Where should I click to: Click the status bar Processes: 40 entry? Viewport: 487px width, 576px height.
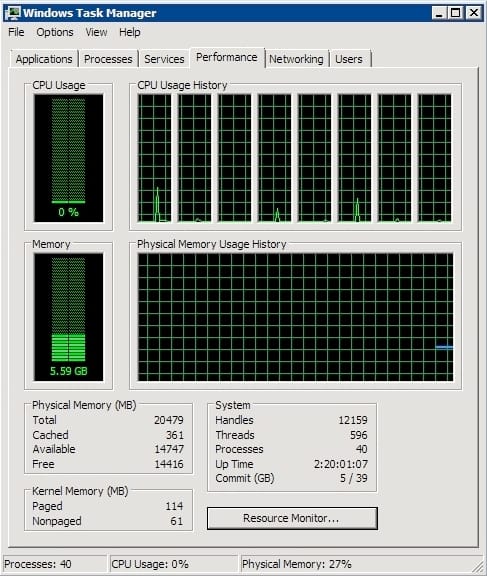54,564
